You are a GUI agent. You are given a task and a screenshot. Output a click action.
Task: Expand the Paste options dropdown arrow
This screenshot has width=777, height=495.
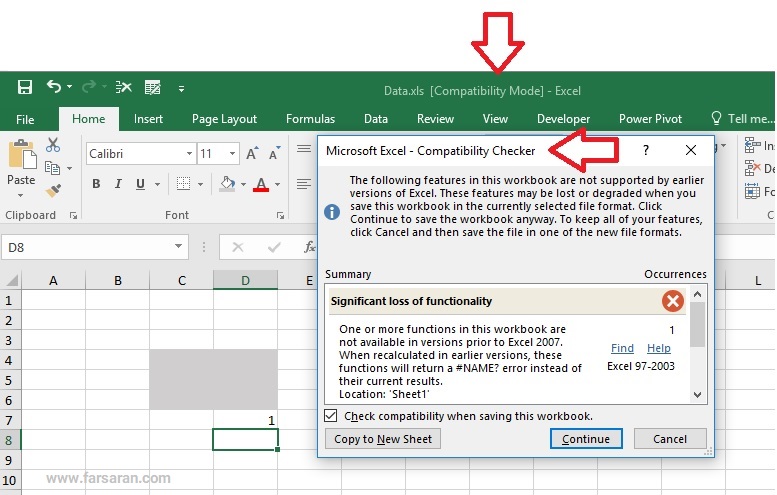click(21, 195)
